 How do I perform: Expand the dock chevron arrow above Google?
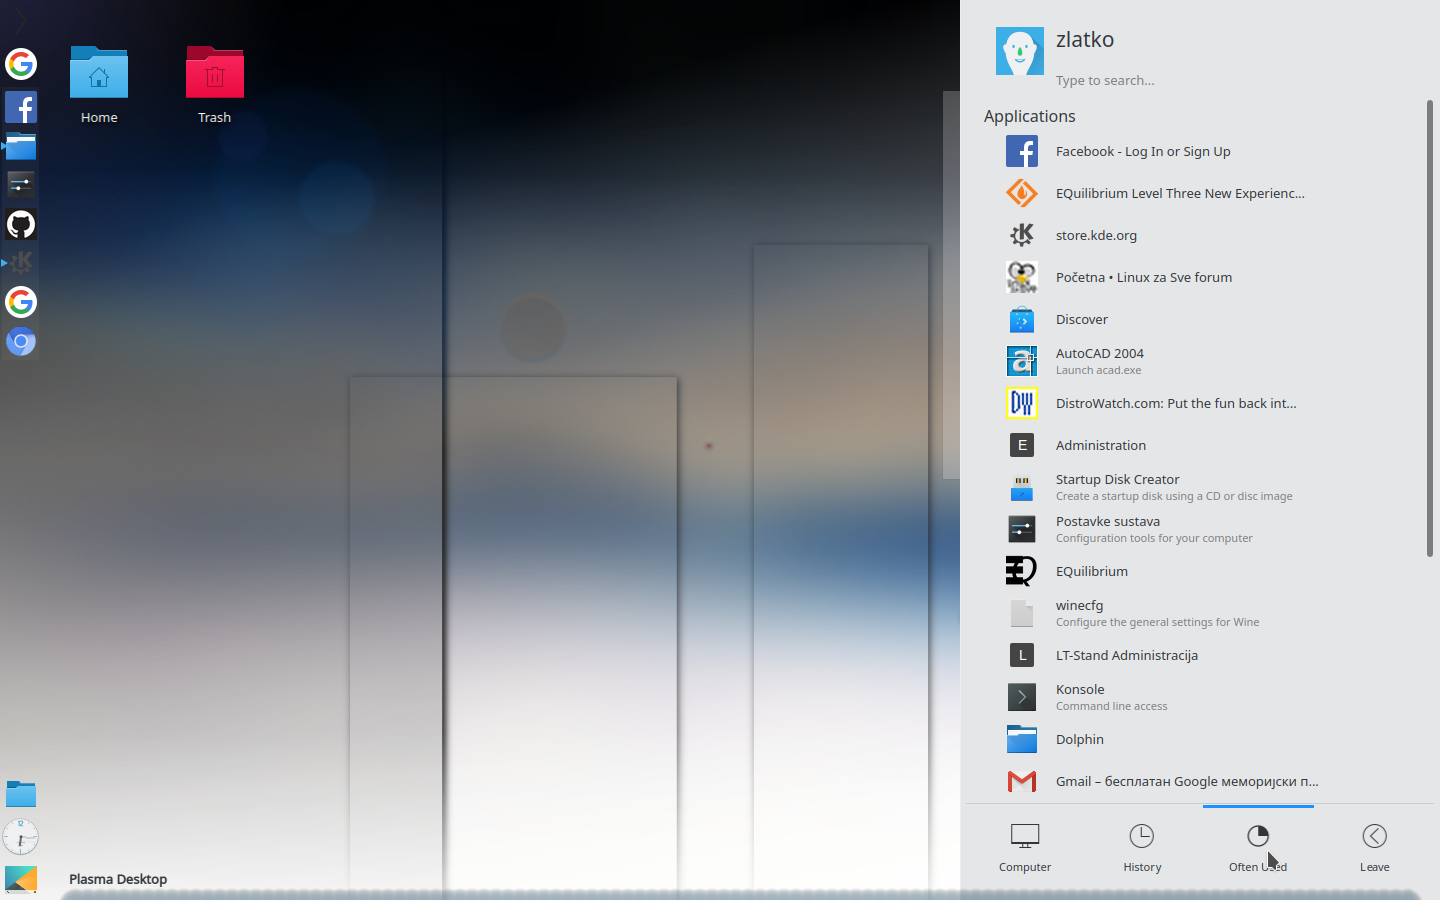tap(21, 21)
